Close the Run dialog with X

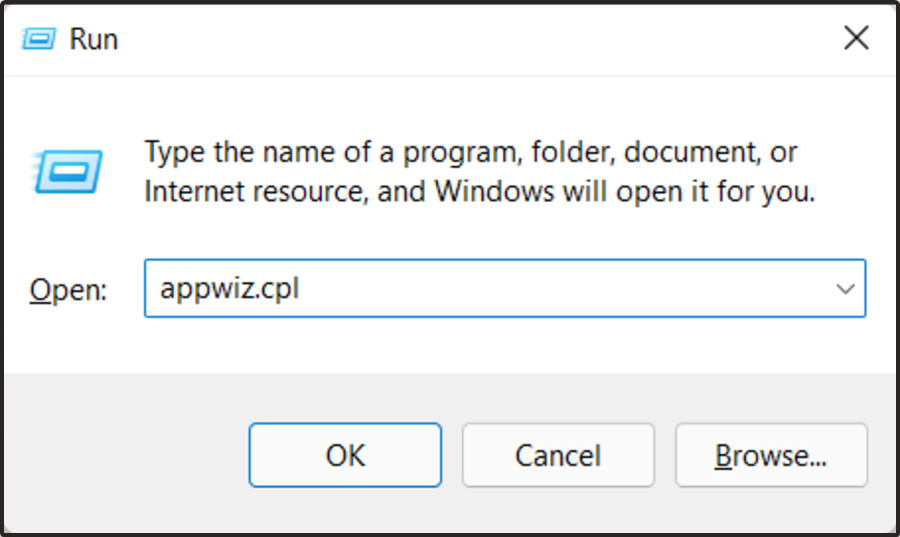tap(856, 39)
